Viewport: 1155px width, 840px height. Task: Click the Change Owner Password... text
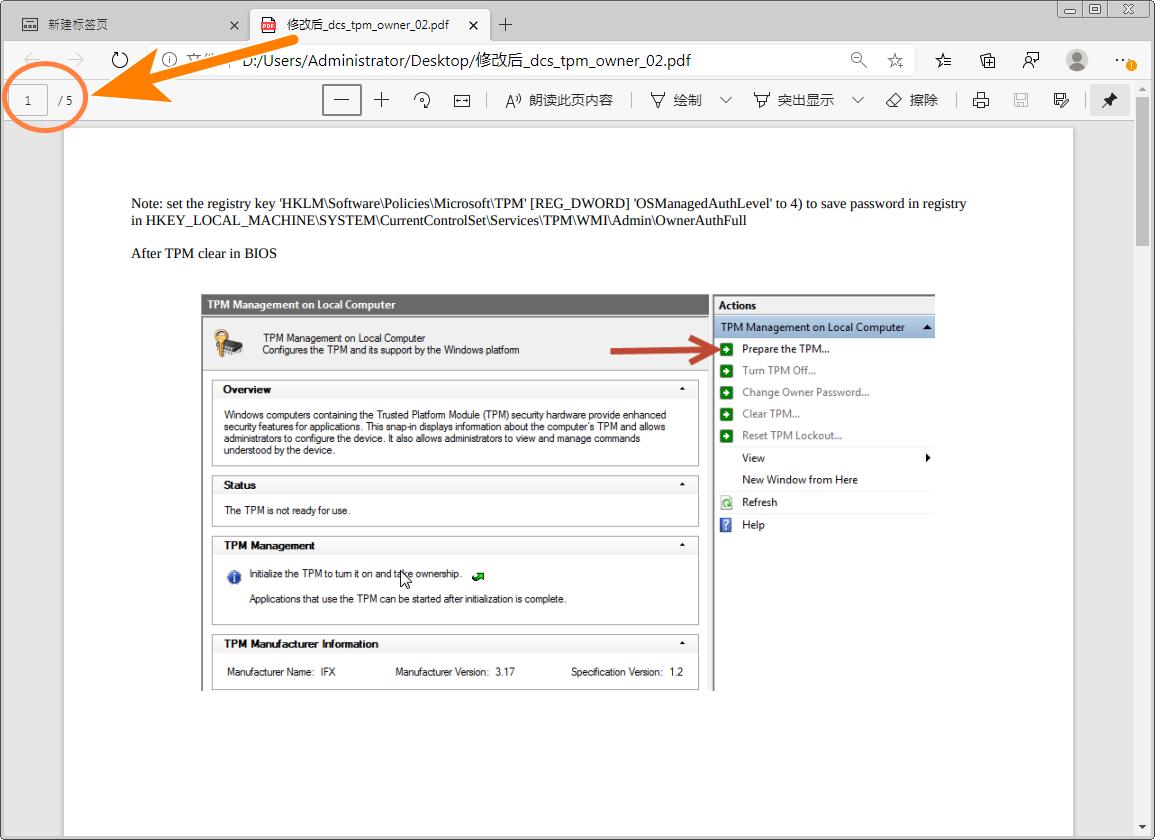[x=805, y=392]
